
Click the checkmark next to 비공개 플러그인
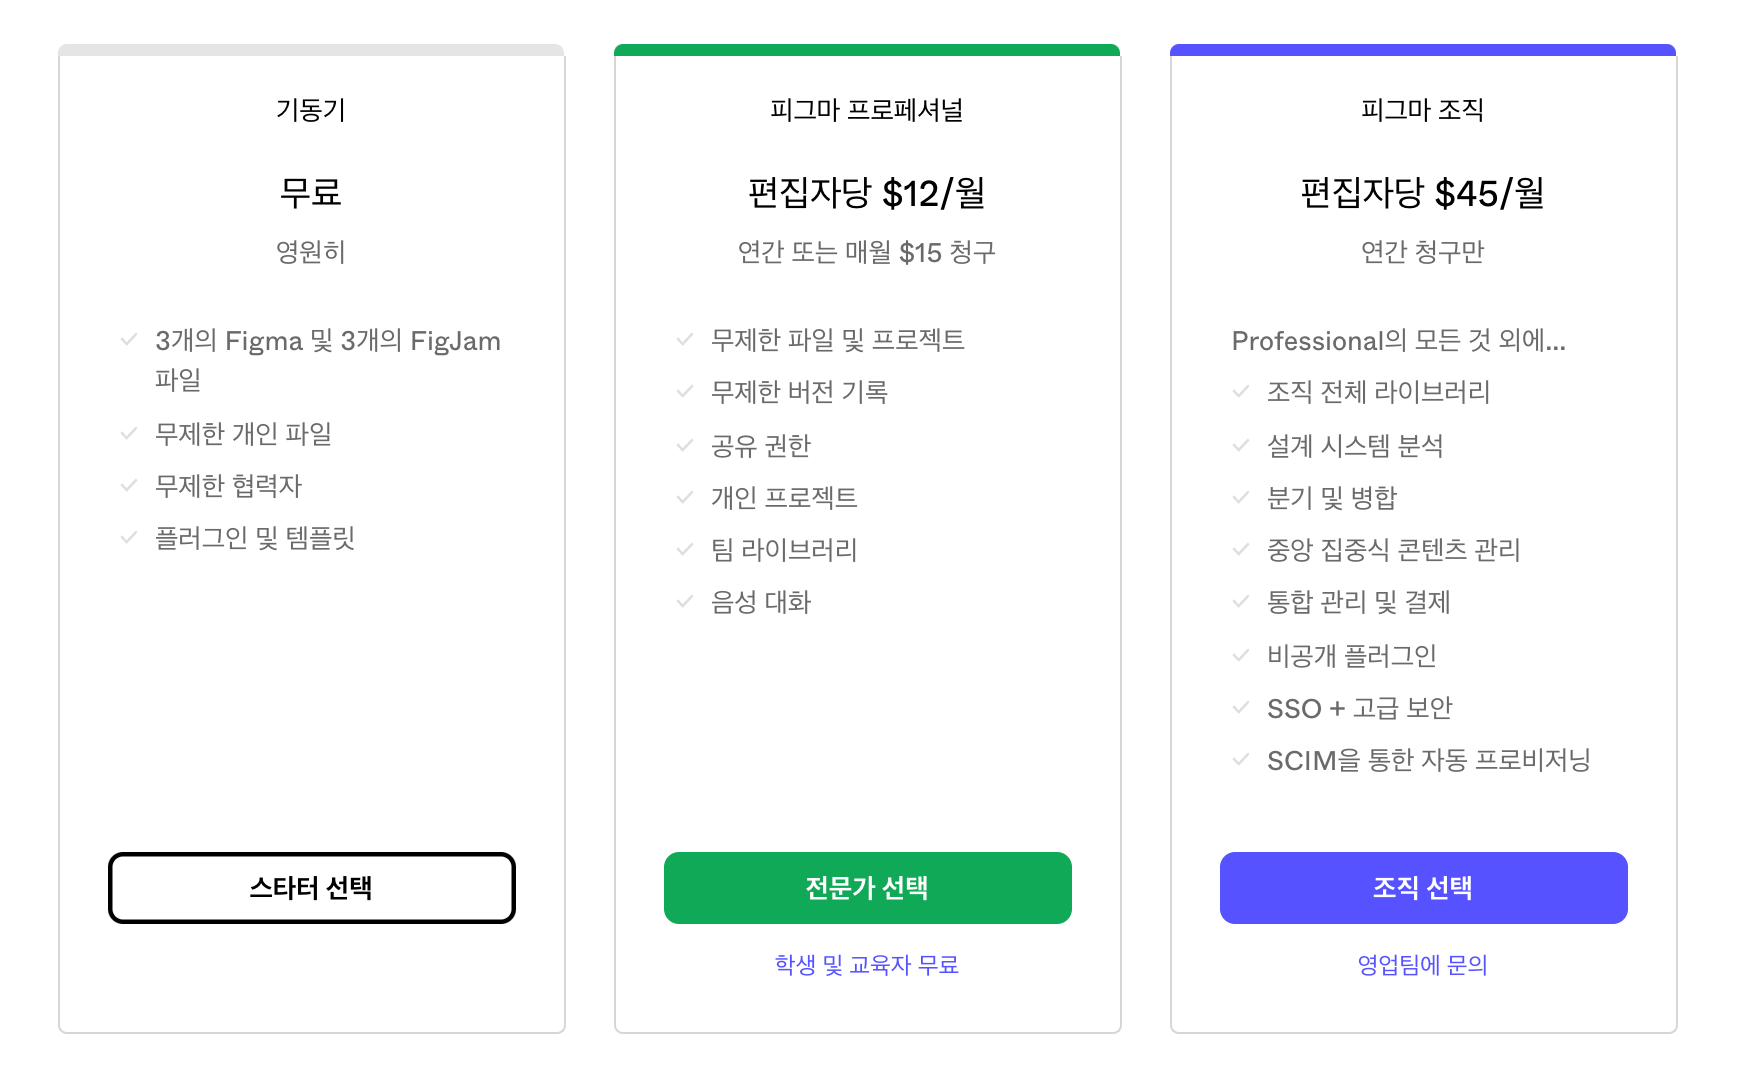tap(1239, 655)
